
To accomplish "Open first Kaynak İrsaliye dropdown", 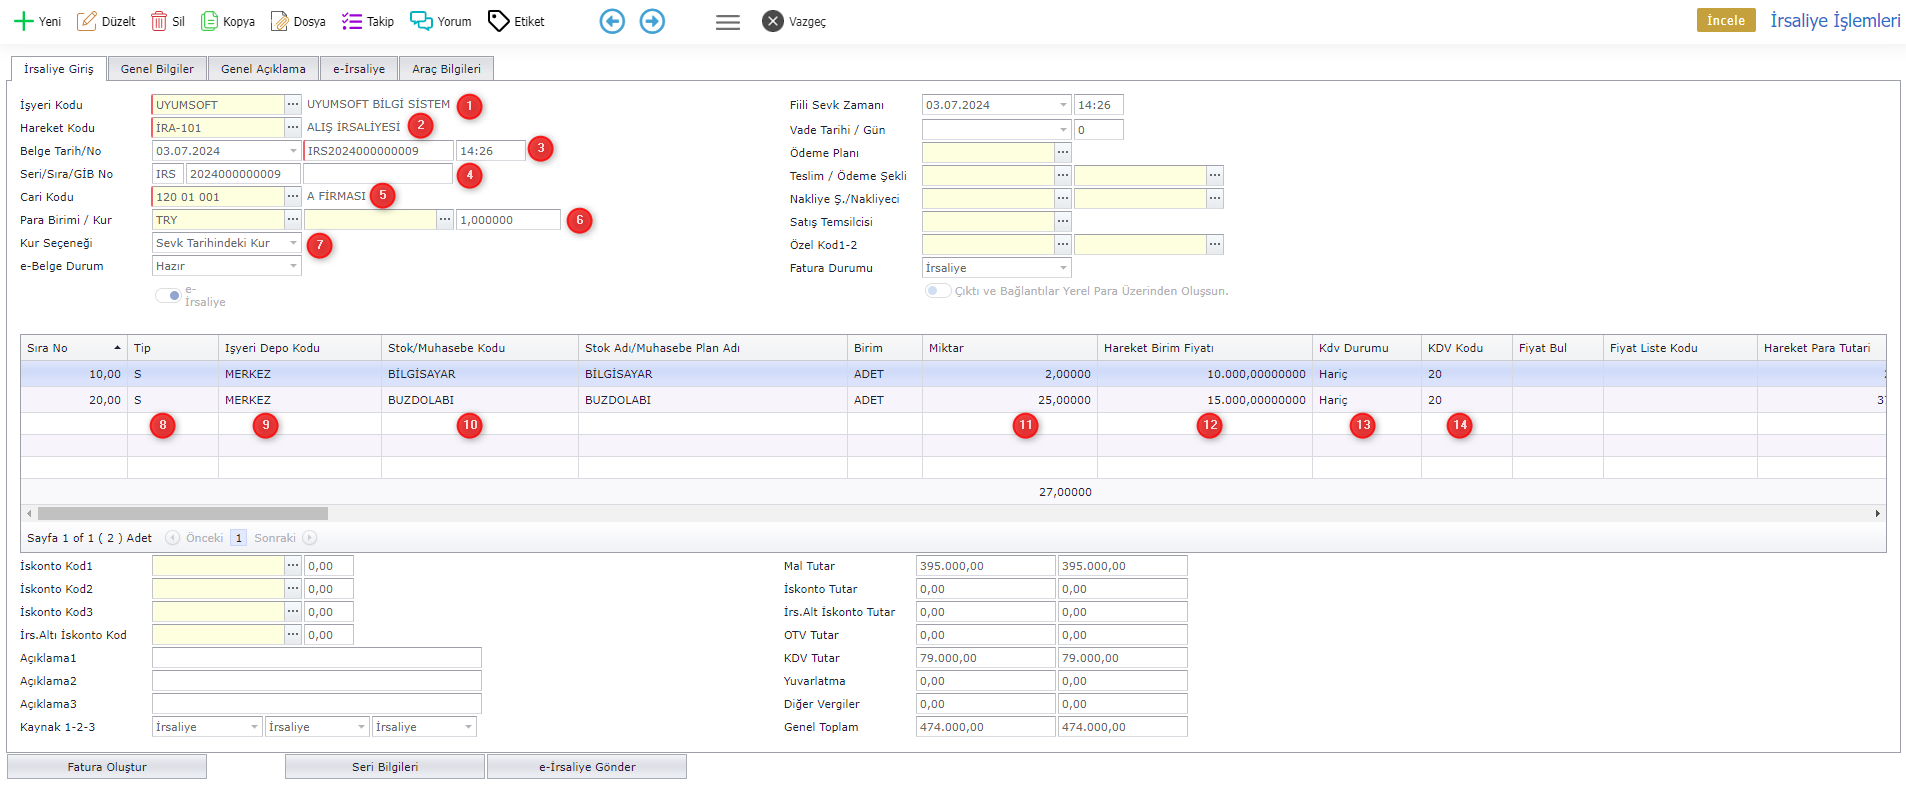I will pyautogui.click(x=254, y=727).
